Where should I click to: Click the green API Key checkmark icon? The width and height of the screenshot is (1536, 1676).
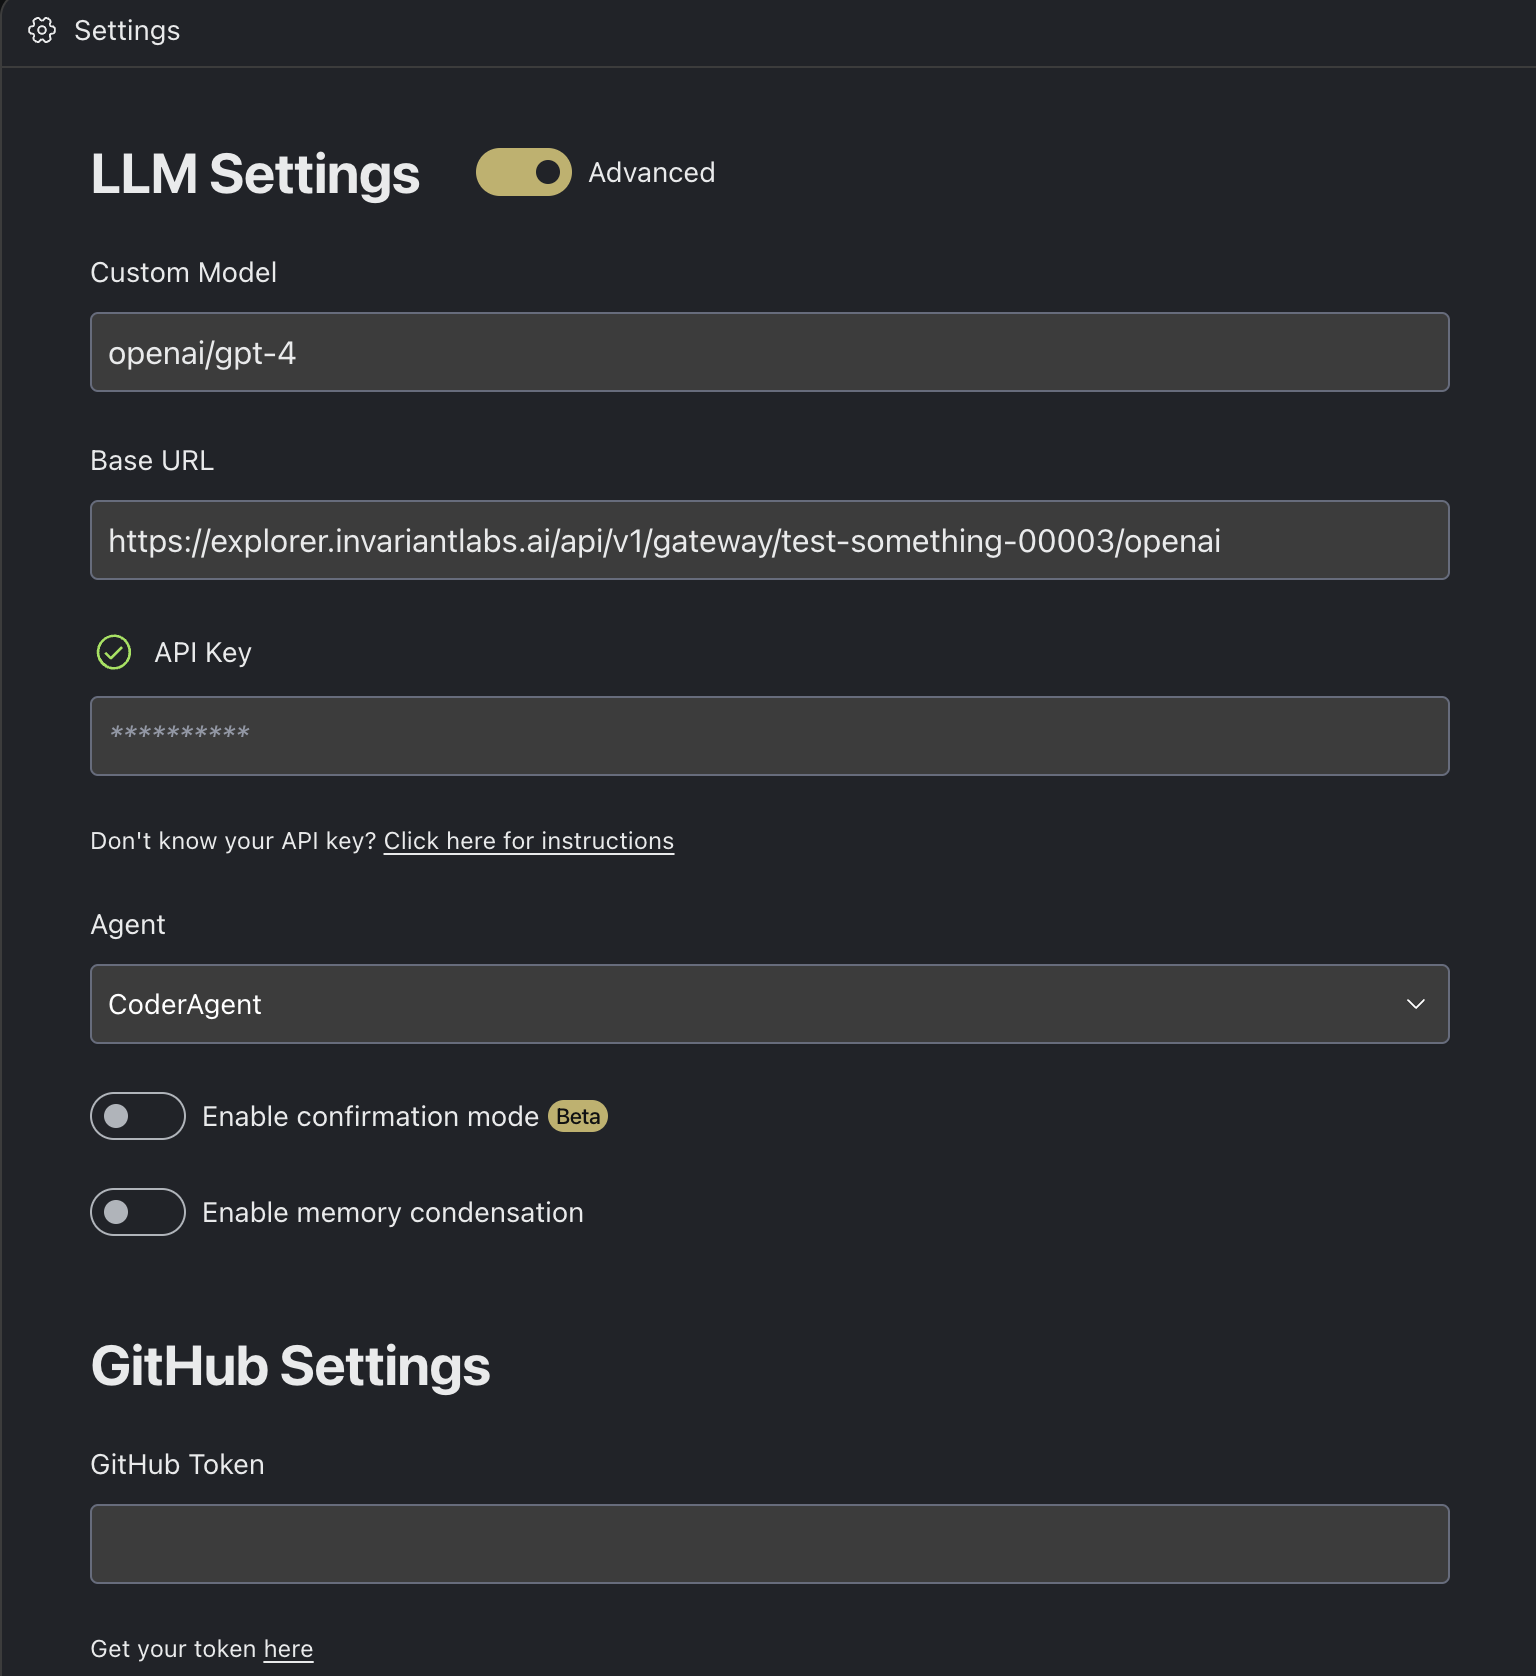point(114,652)
